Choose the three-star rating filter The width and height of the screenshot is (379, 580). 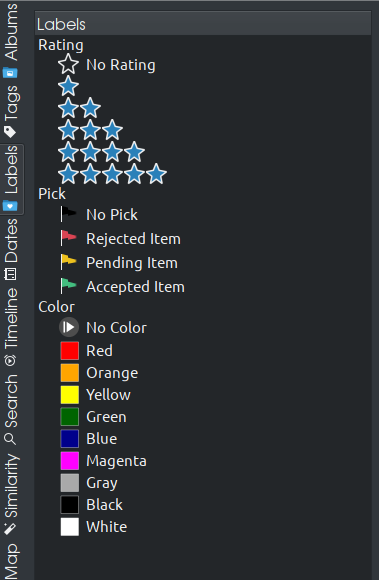(x=91, y=130)
